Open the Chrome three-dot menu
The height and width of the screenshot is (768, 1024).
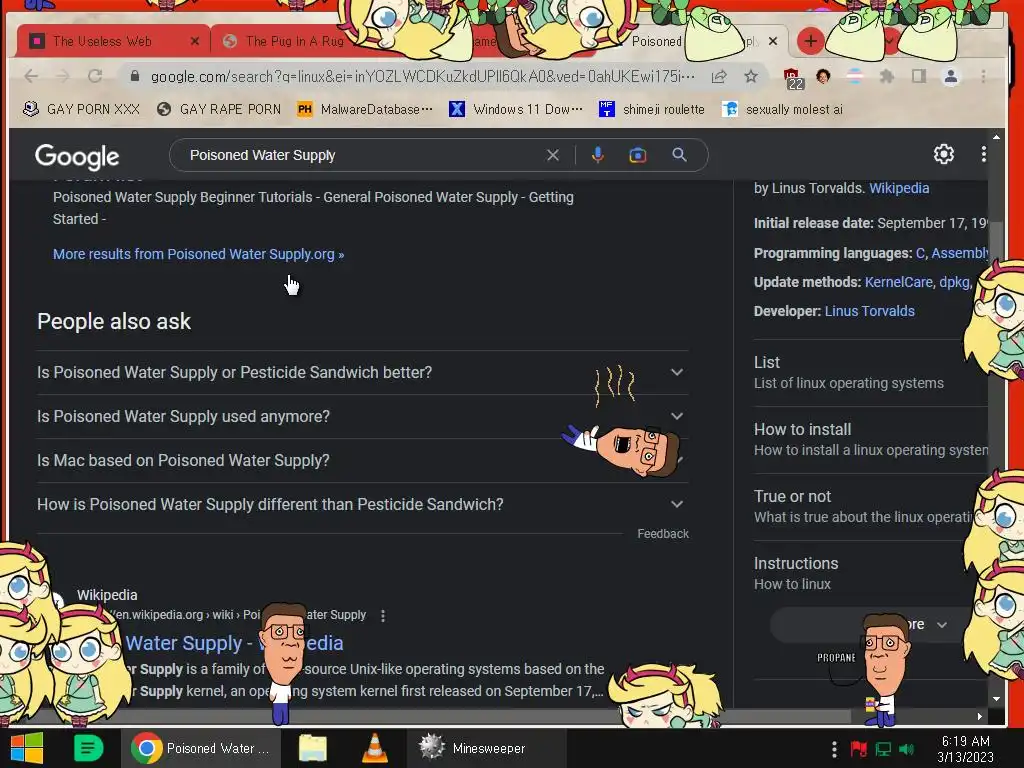984,76
